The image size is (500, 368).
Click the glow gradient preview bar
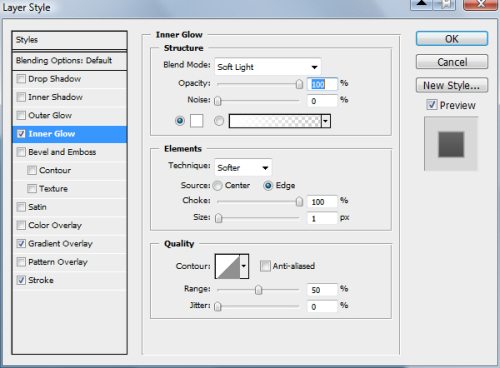coord(275,121)
